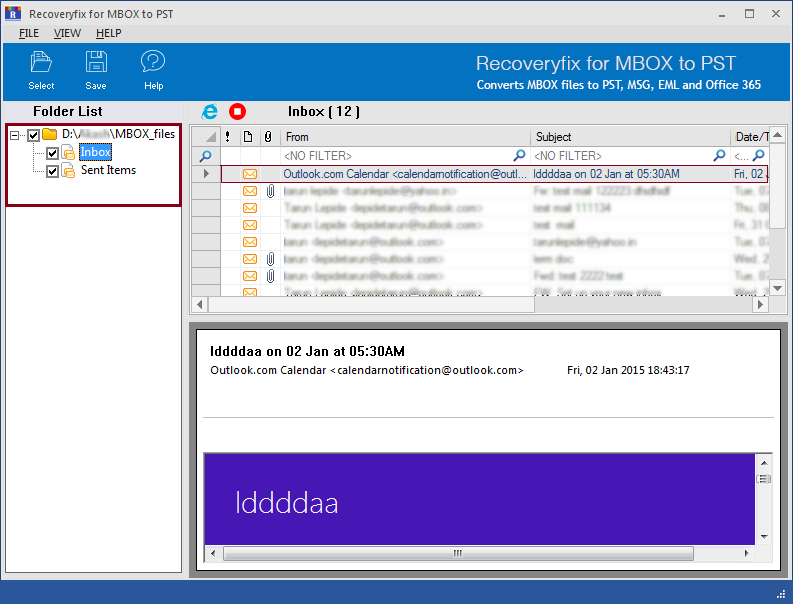The width and height of the screenshot is (793, 604).
Task: Toggle the MBOX_files root checkbox
Action: click(x=33, y=135)
